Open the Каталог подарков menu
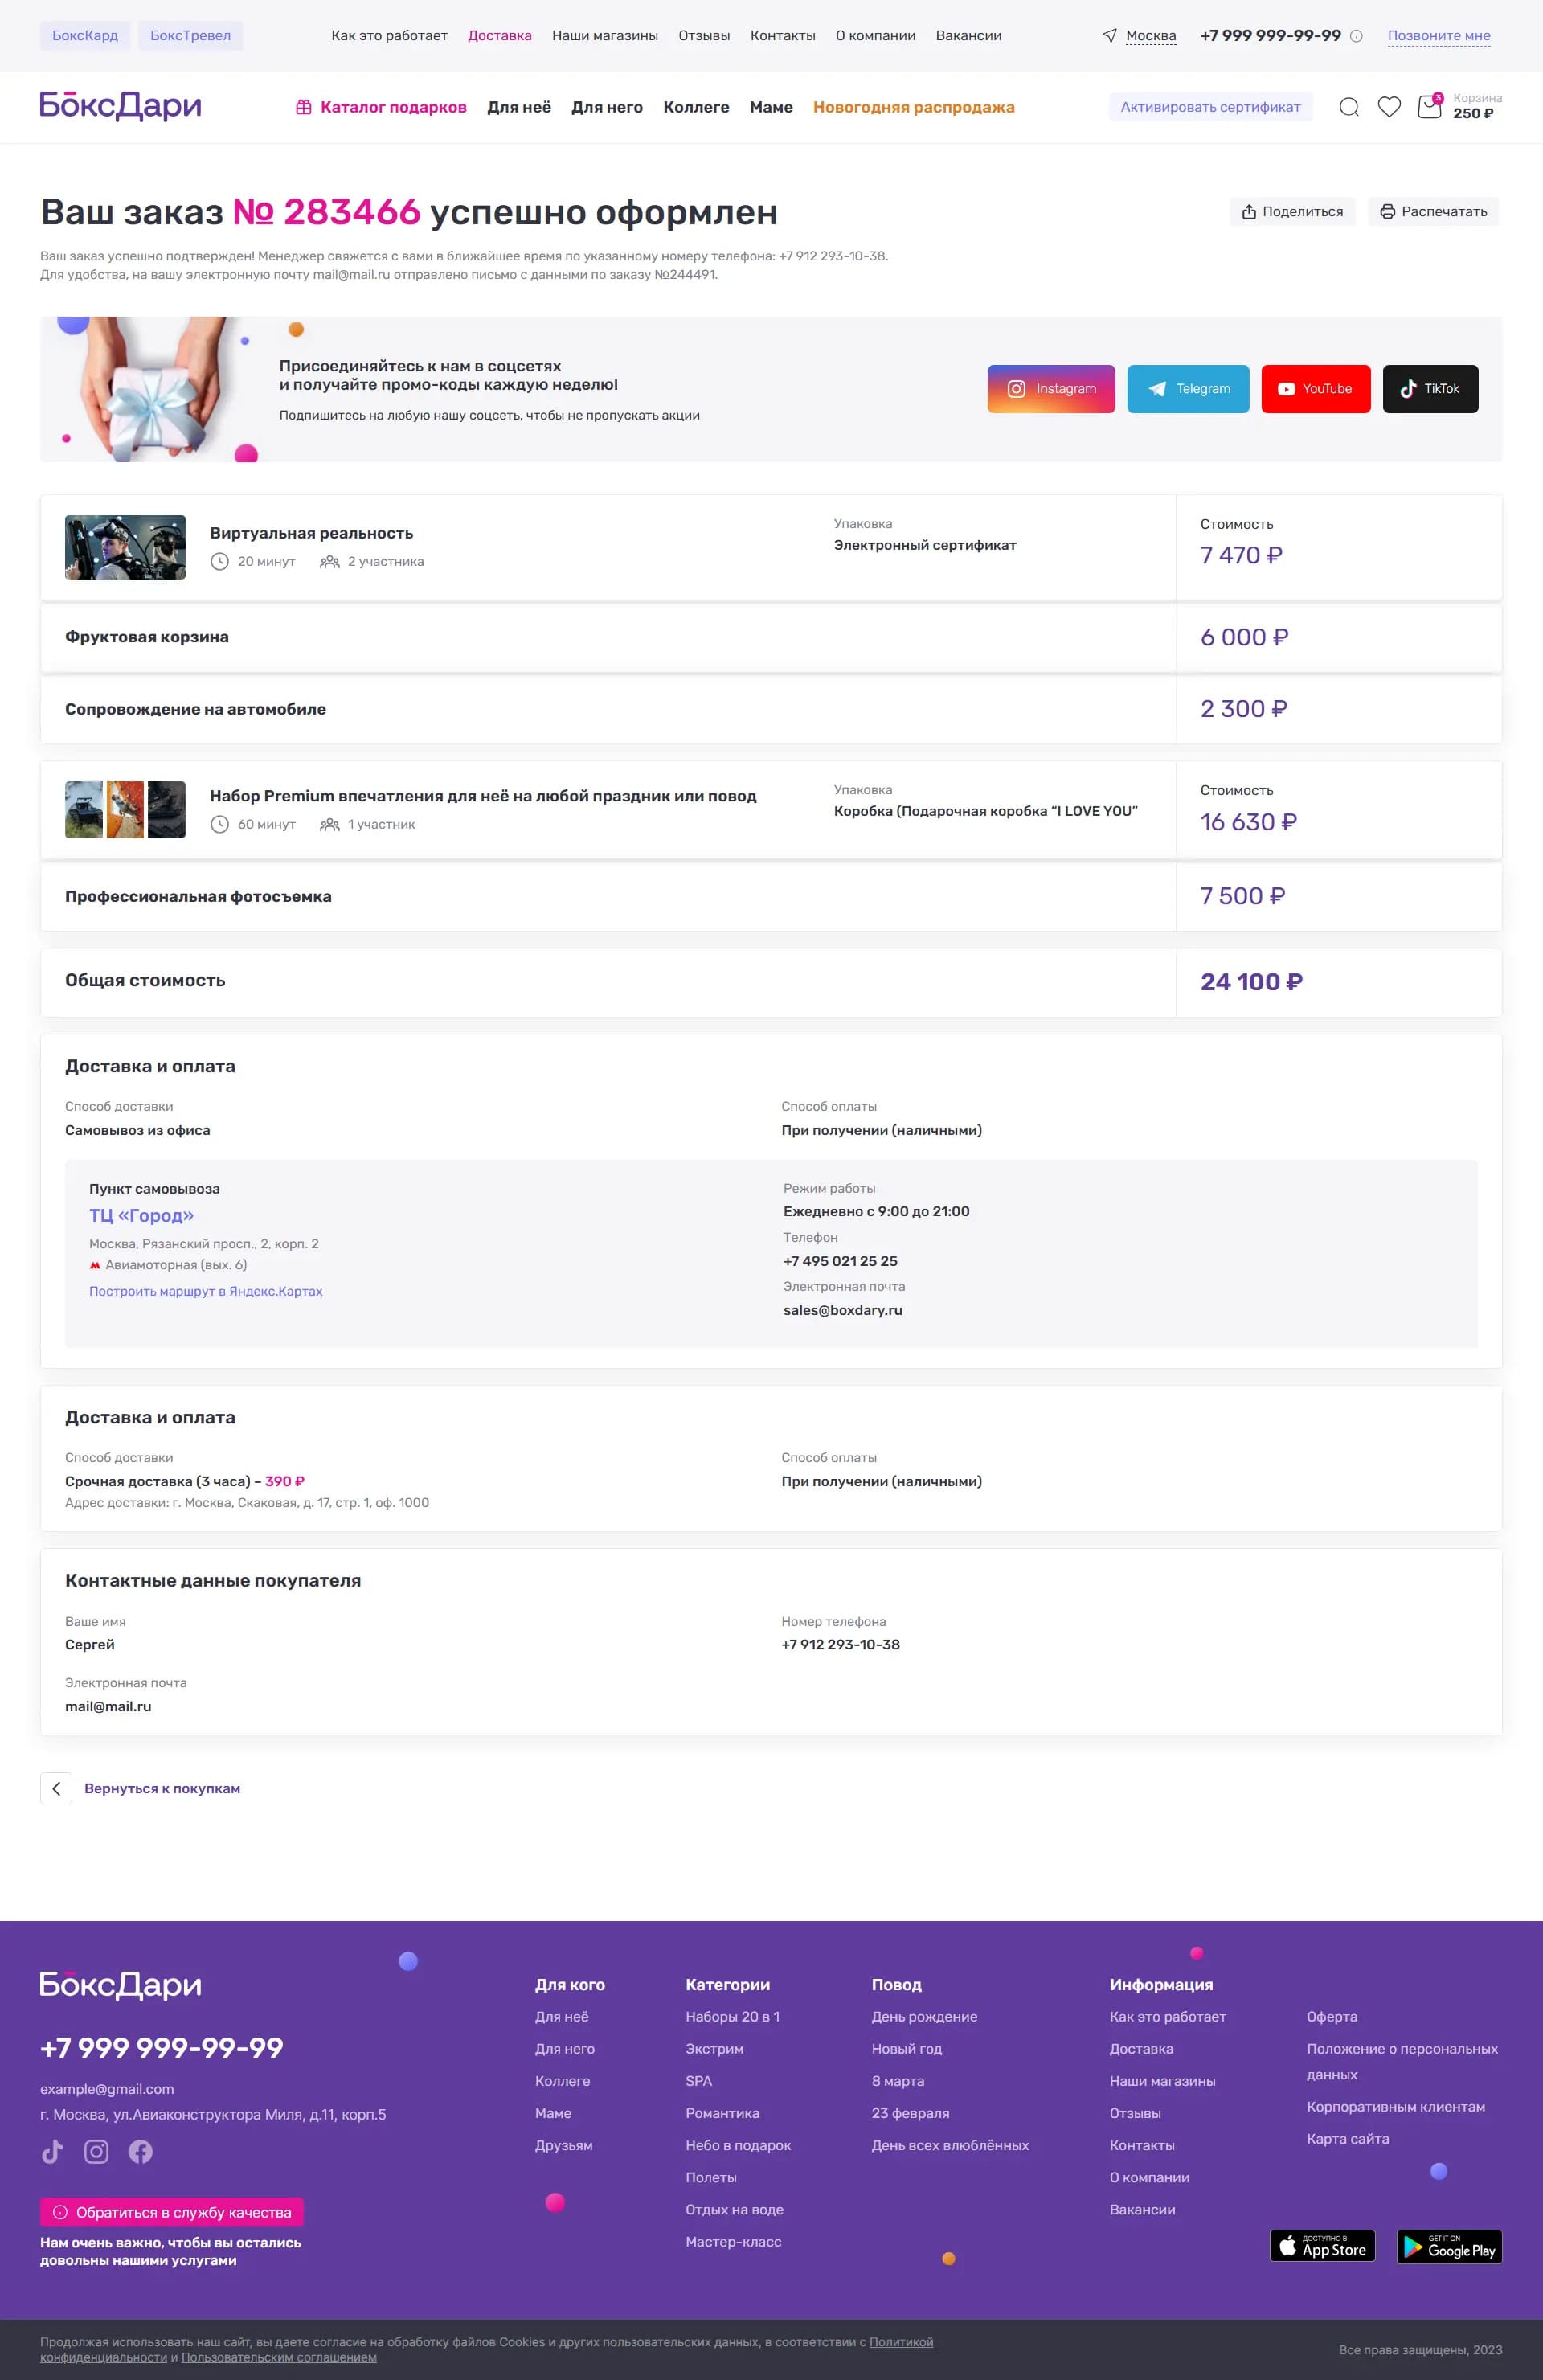 [x=381, y=107]
